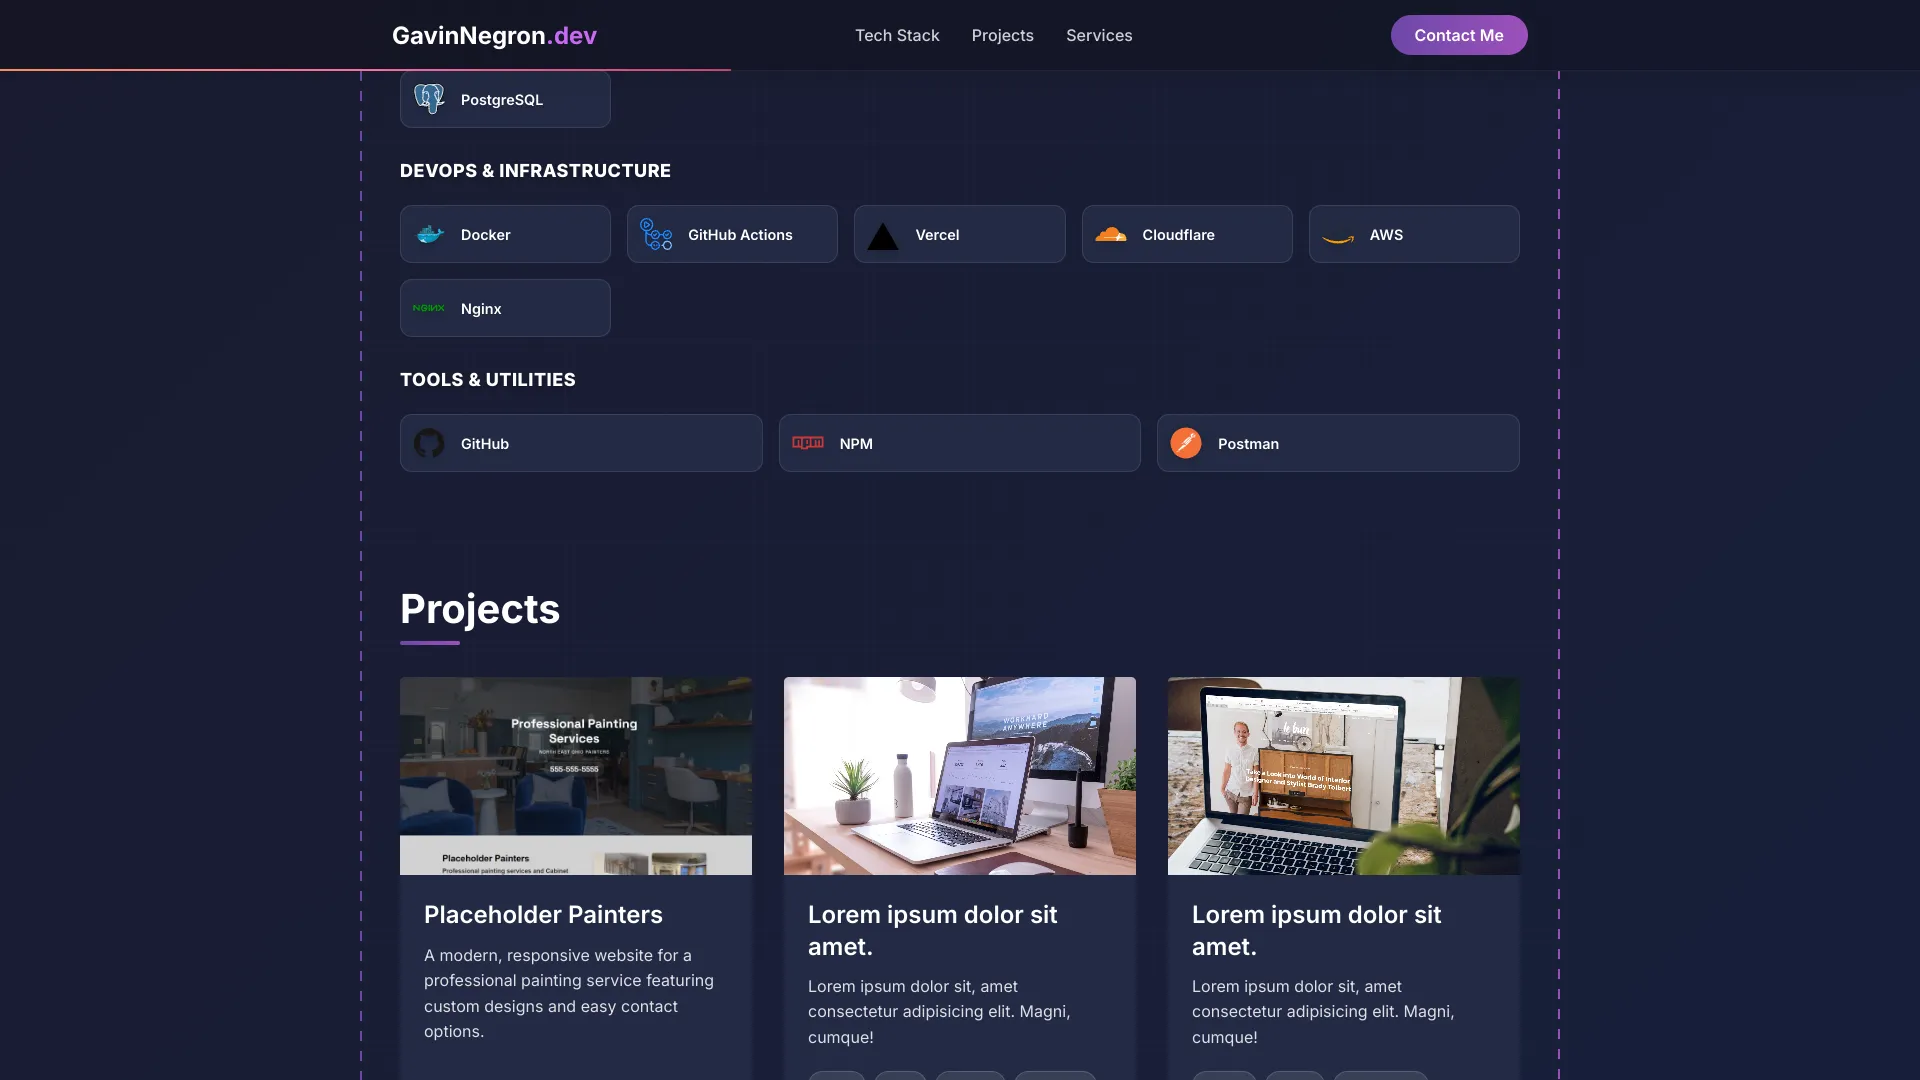Screen dimensions: 1920x1080
Task: Click the Projects section heading
Action: [x=480, y=609]
